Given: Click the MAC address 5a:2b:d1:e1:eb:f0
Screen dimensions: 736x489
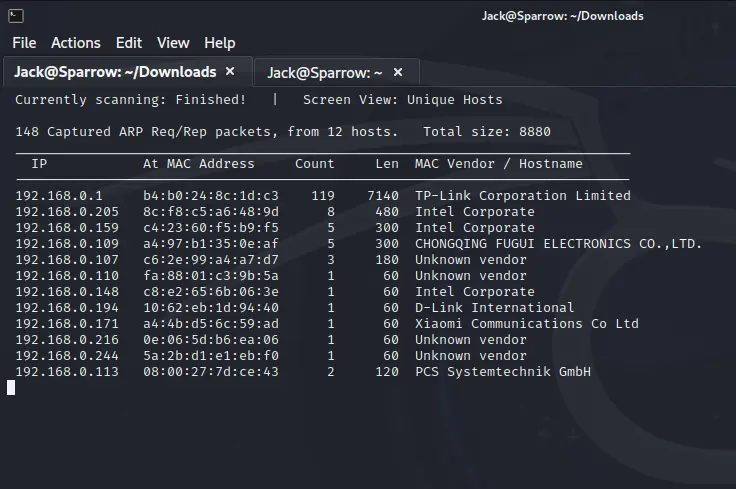Looking at the screenshot, I should 211,355.
